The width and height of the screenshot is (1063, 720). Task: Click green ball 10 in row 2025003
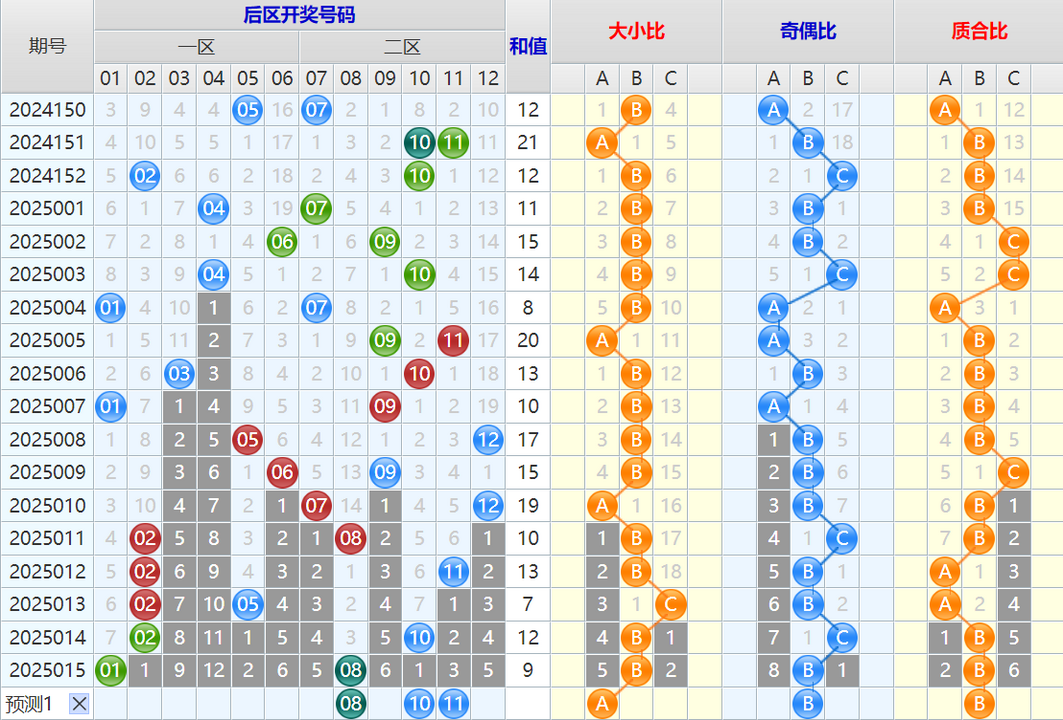[x=419, y=274]
